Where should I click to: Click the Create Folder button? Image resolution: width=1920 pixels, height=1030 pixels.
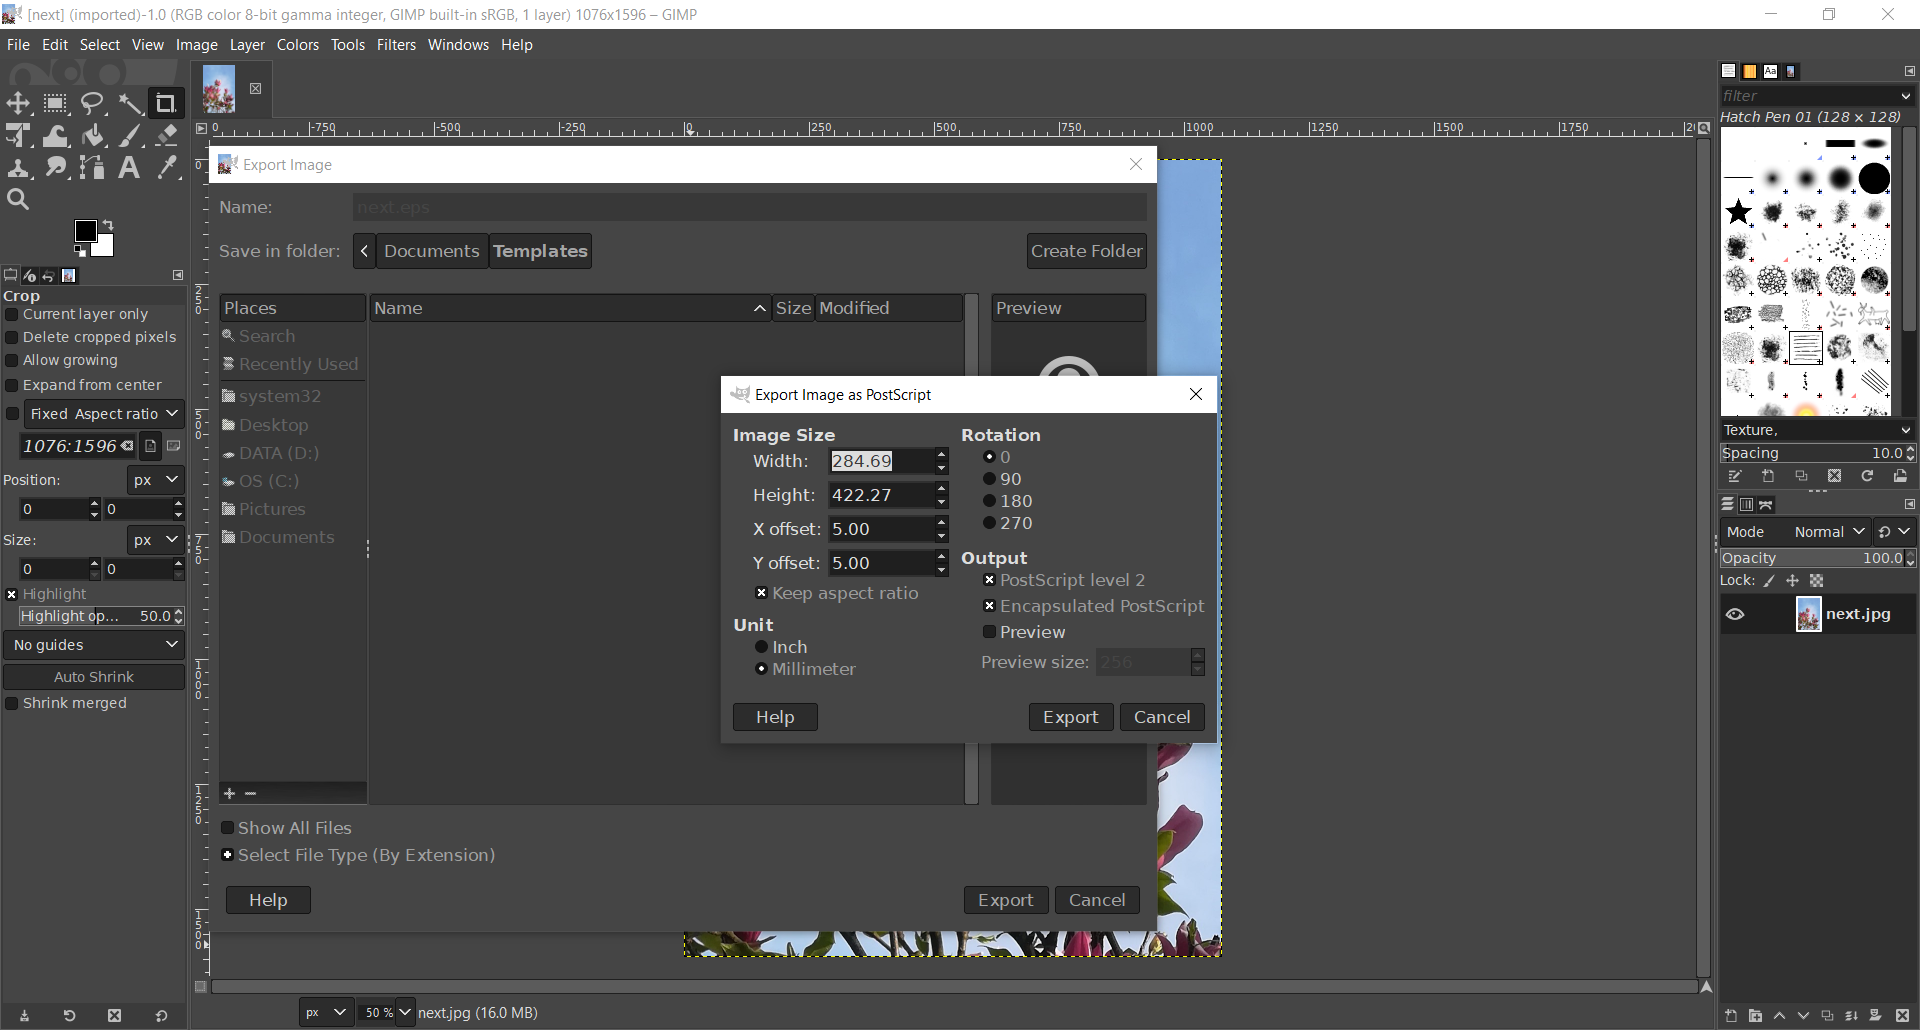pyautogui.click(x=1086, y=251)
